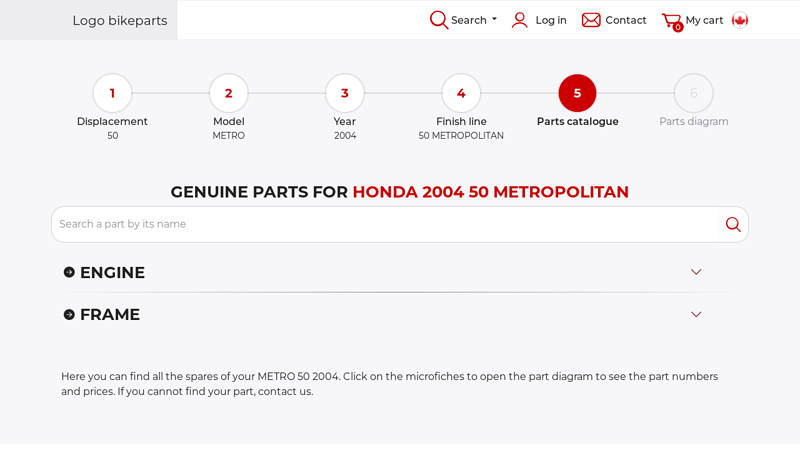Open the Search dropdown caret

[x=494, y=19]
